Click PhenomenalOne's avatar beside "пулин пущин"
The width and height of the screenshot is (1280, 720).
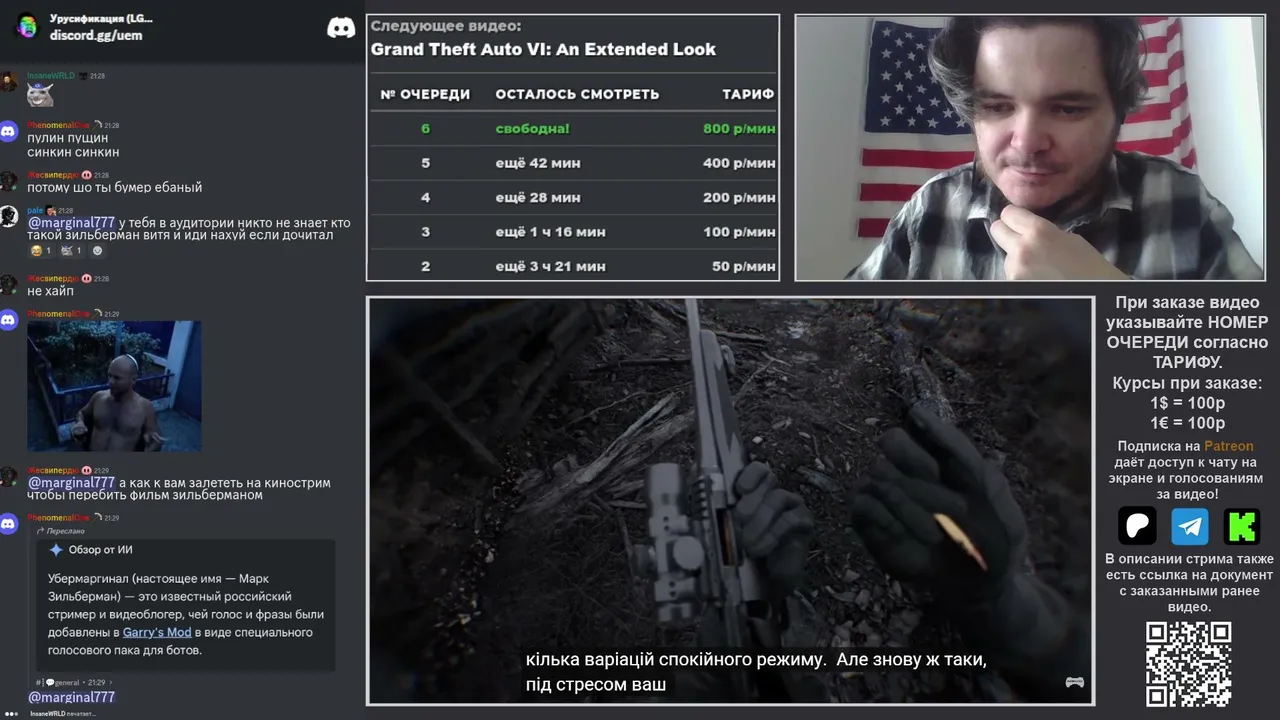click(x=8, y=131)
